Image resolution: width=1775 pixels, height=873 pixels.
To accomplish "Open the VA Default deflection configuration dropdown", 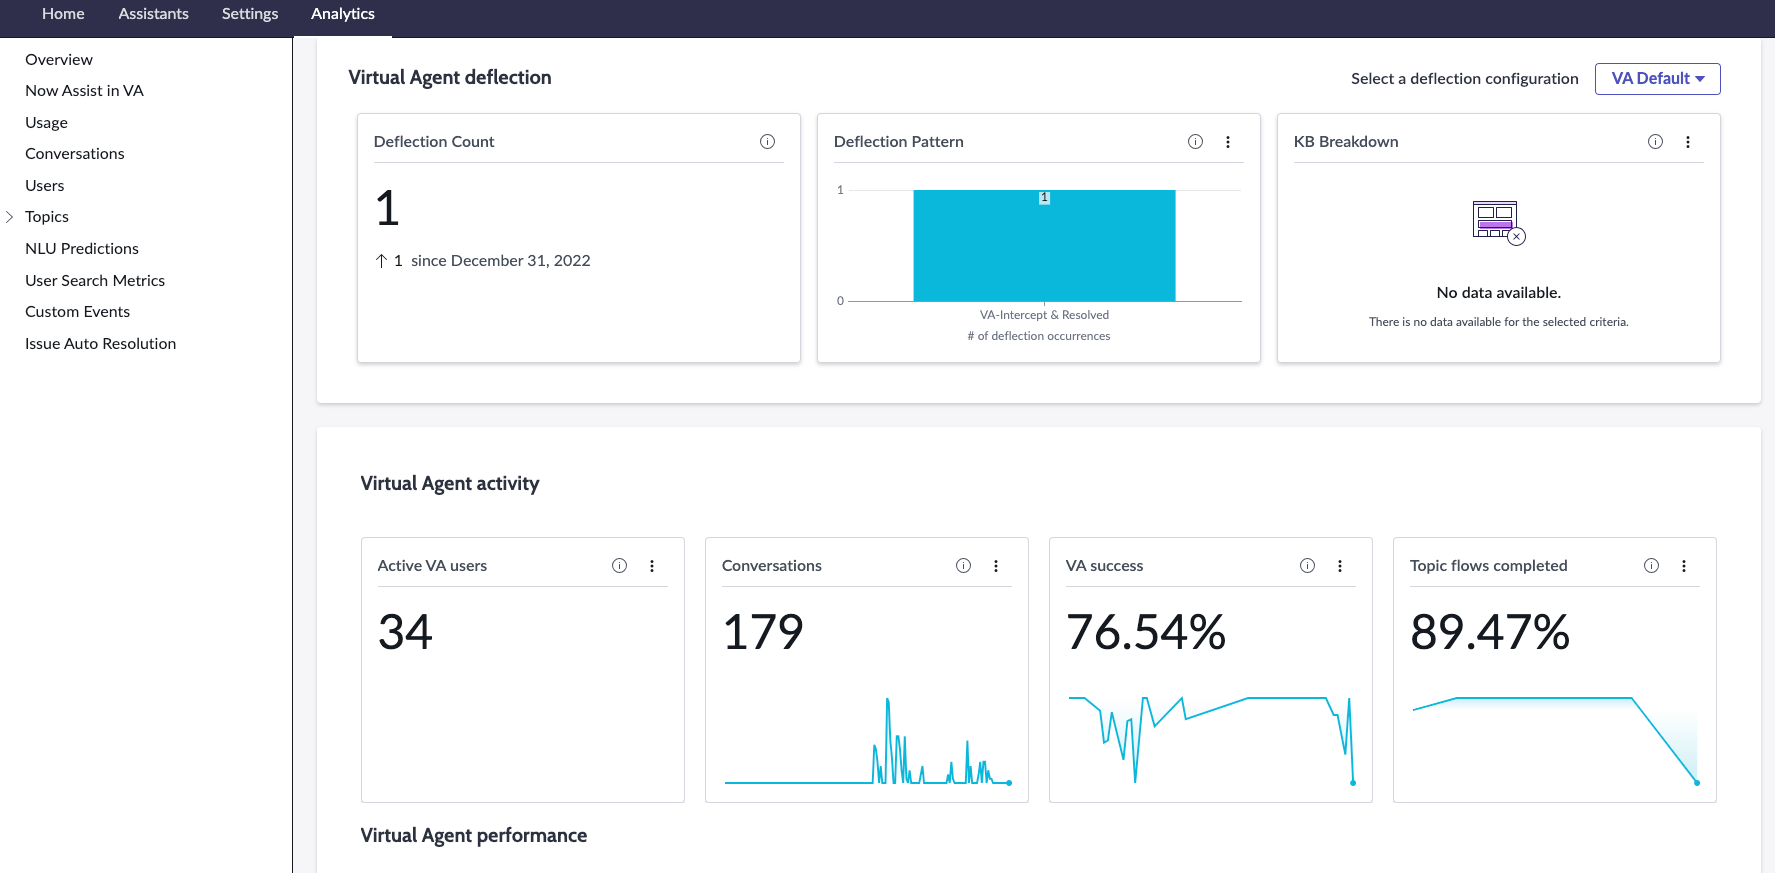I will 1657,79.
